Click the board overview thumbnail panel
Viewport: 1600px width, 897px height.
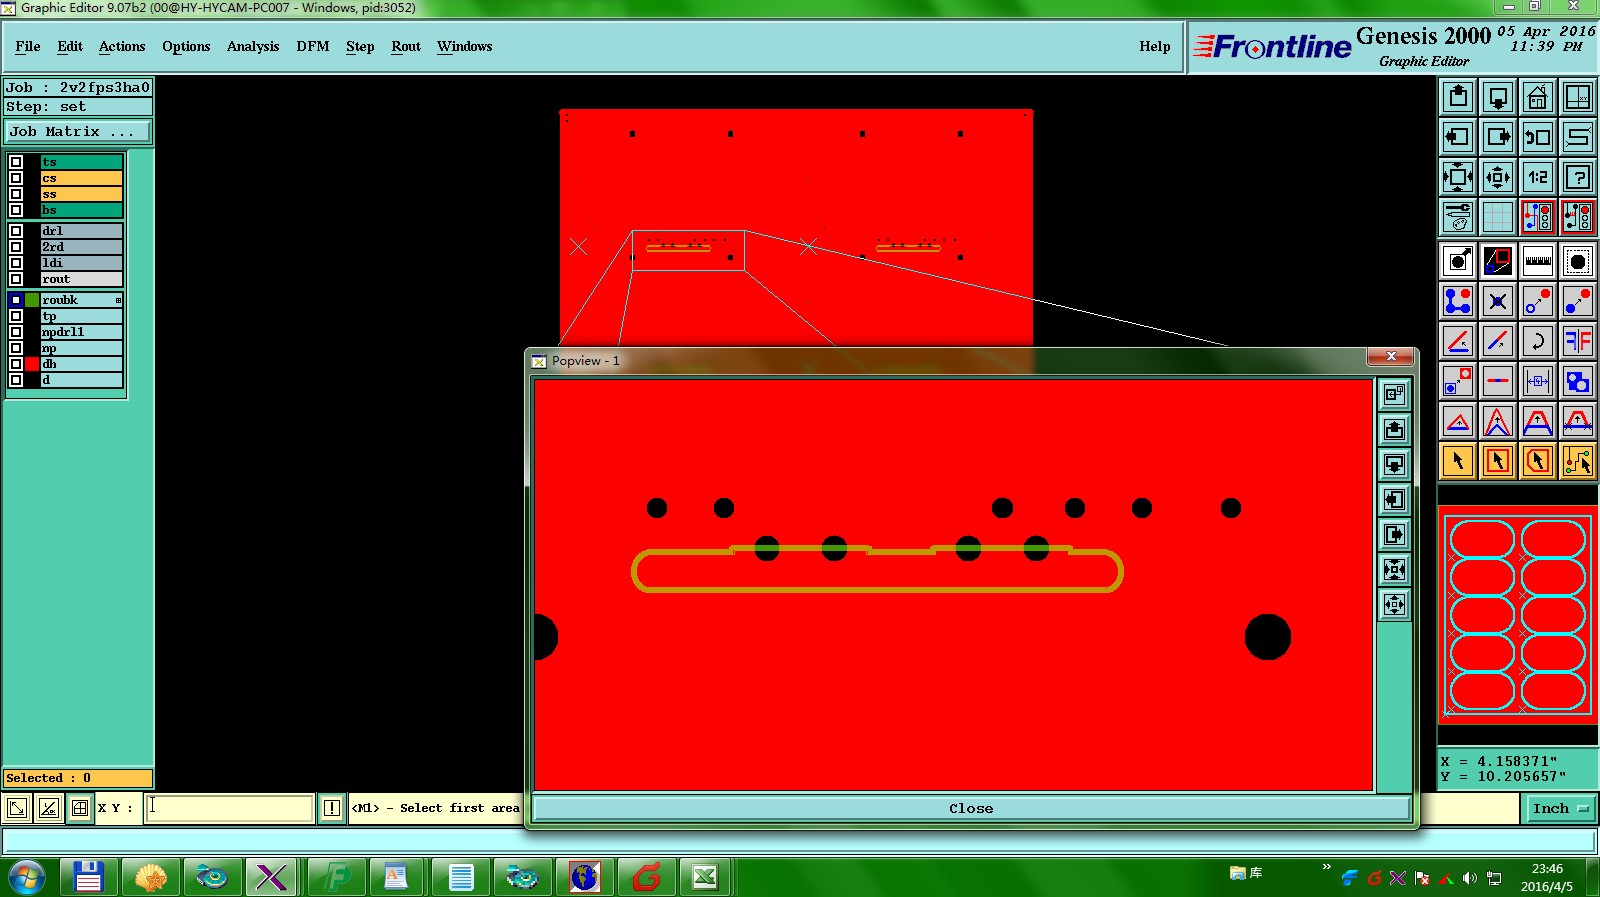pyautogui.click(x=1517, y=615)
